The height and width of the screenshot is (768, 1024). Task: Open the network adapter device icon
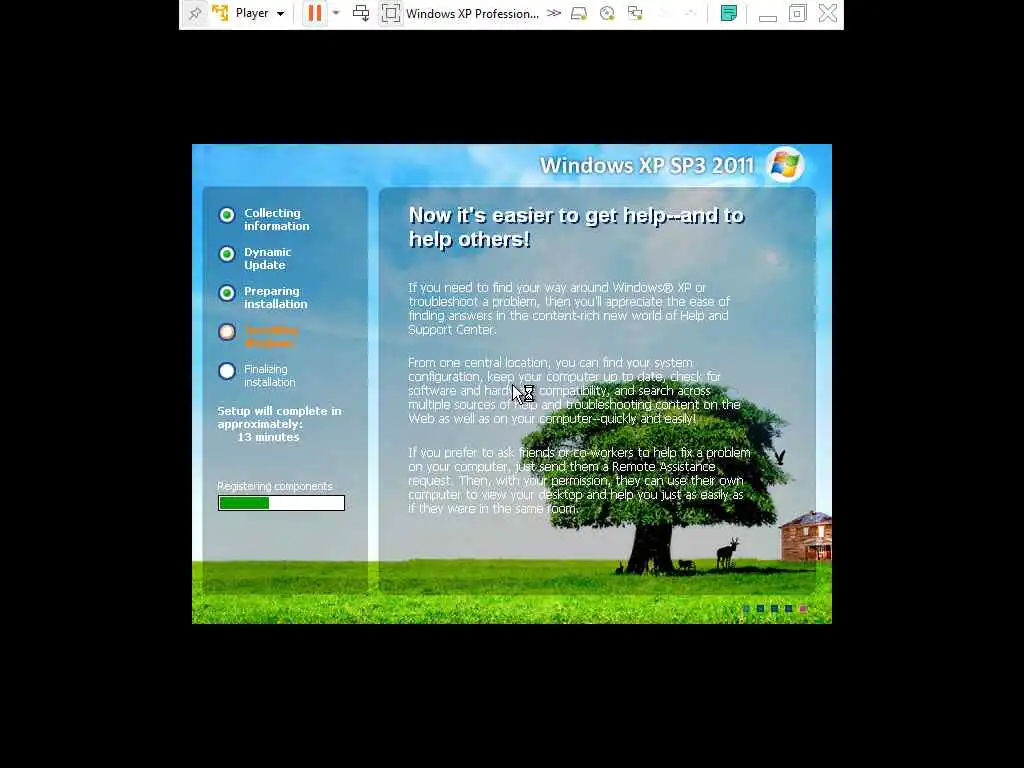[635, 13]
